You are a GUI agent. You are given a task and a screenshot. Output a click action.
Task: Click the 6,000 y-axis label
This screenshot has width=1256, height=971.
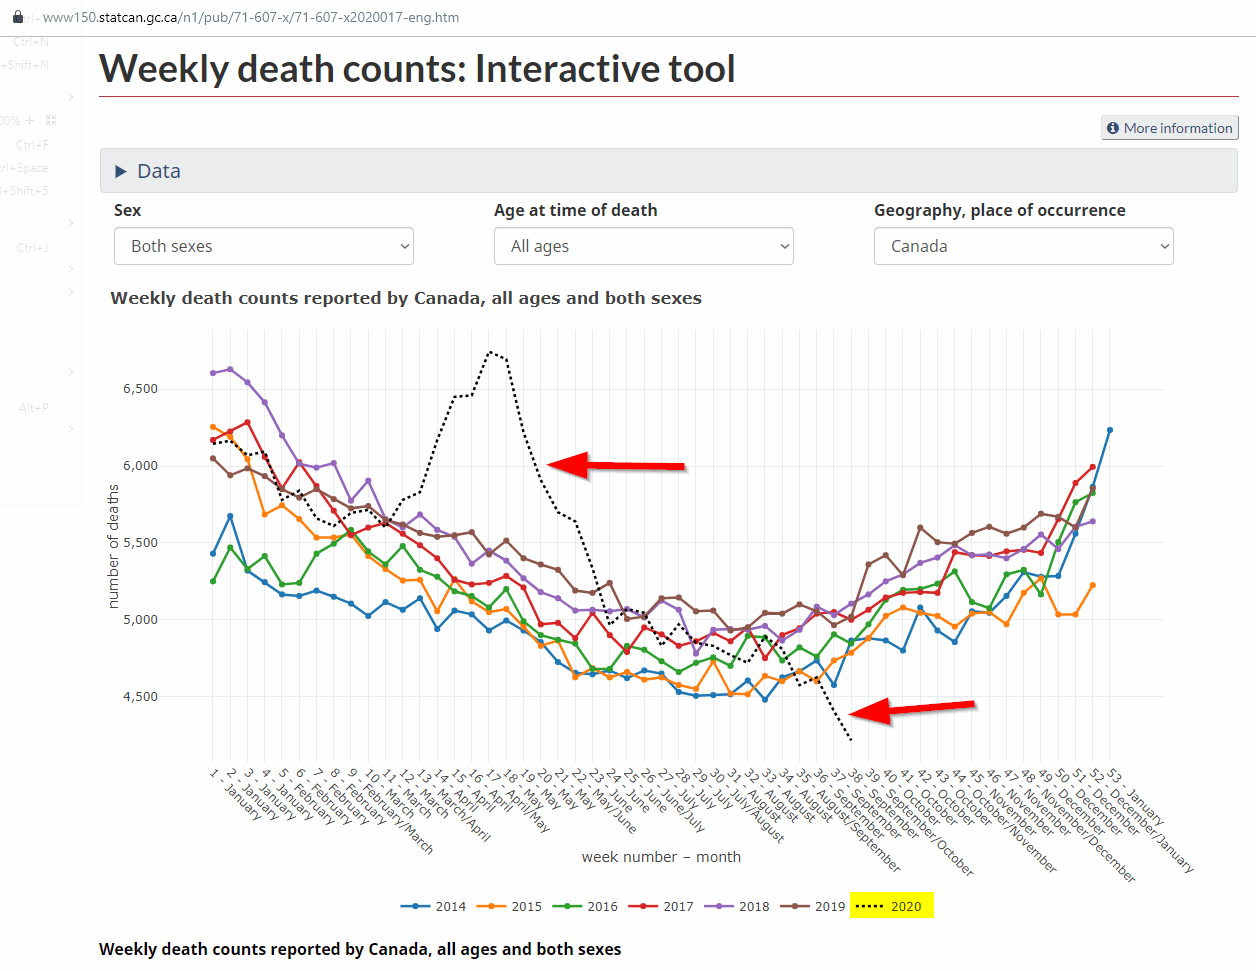point(140,466)
